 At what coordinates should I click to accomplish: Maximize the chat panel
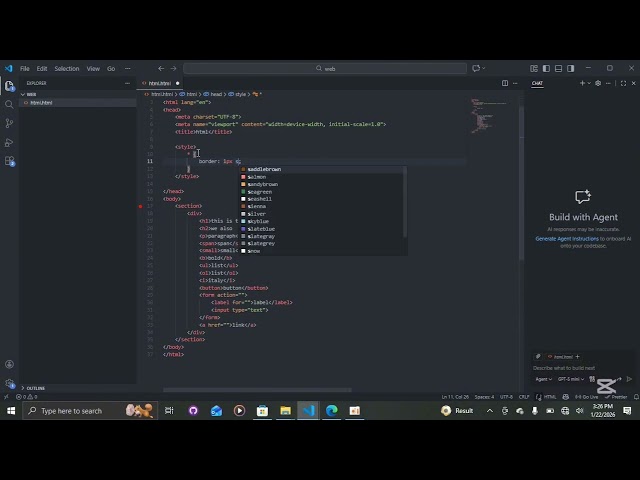(623, 83)
